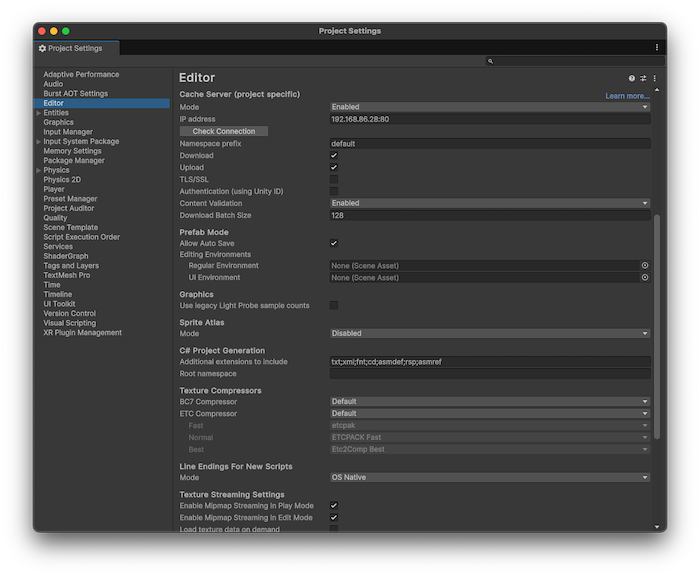Select Graphics in the settings list
Image resolution: width=700 pixels, height=576 pixels.
tap(58, 123)
